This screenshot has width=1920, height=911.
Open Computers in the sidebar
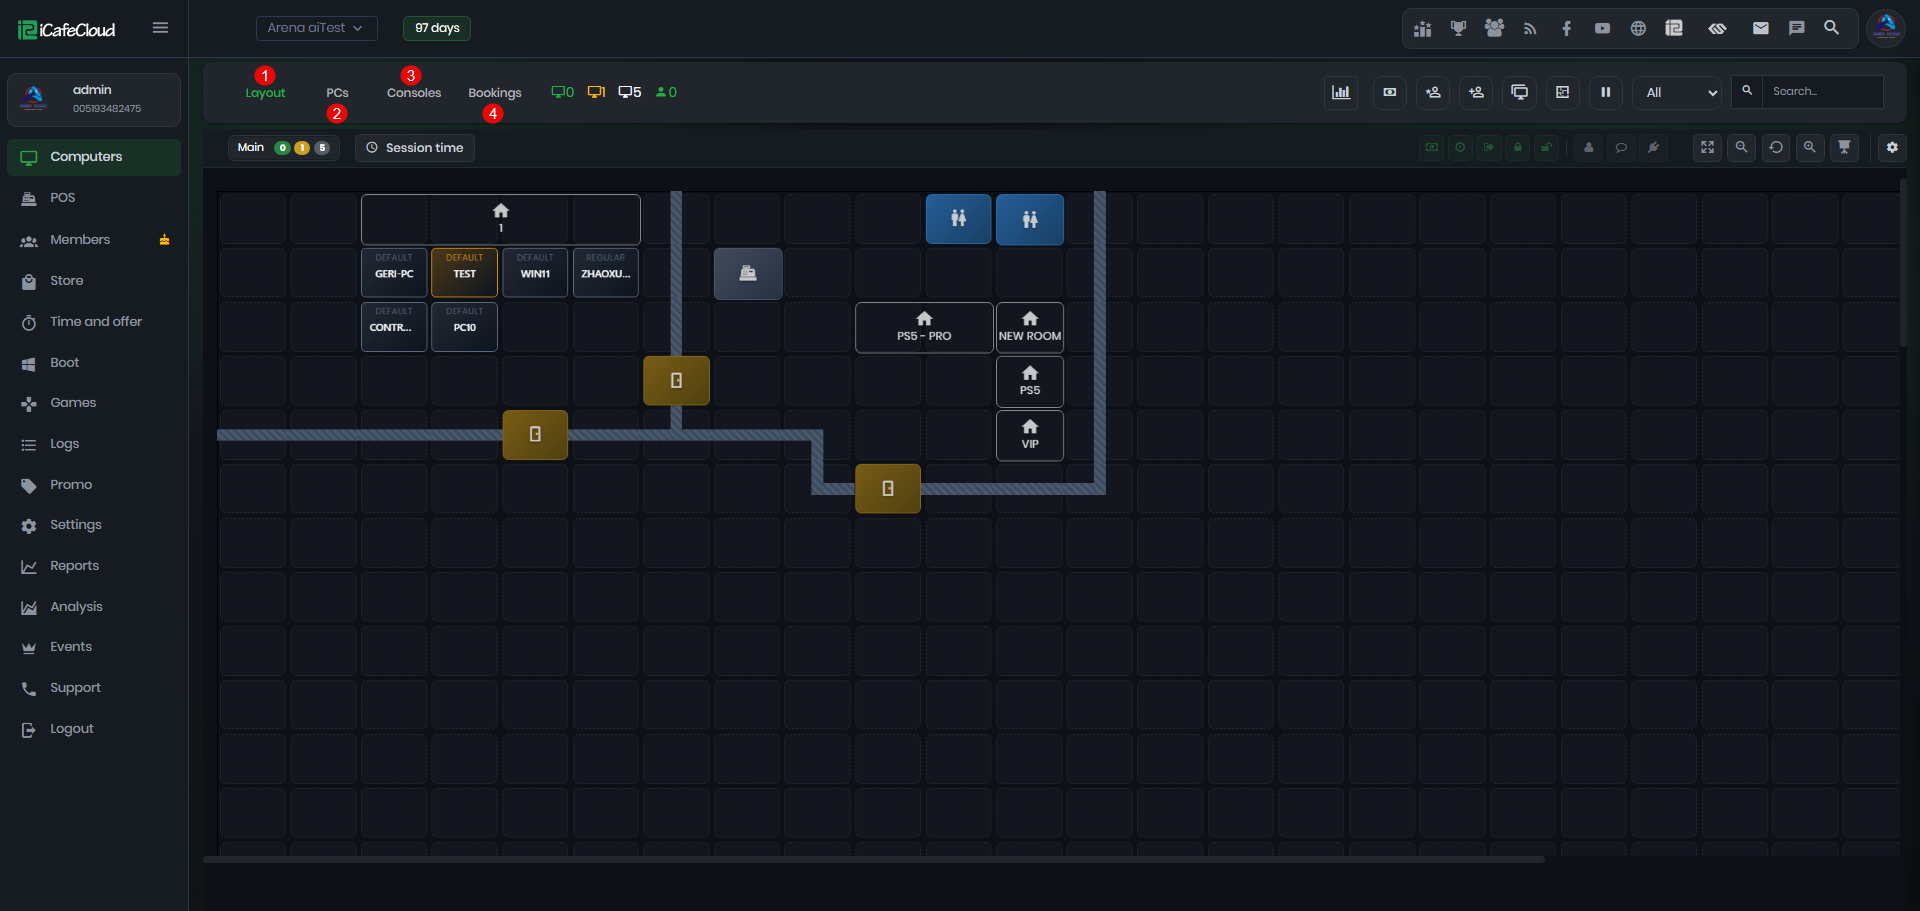click(94, 157)
